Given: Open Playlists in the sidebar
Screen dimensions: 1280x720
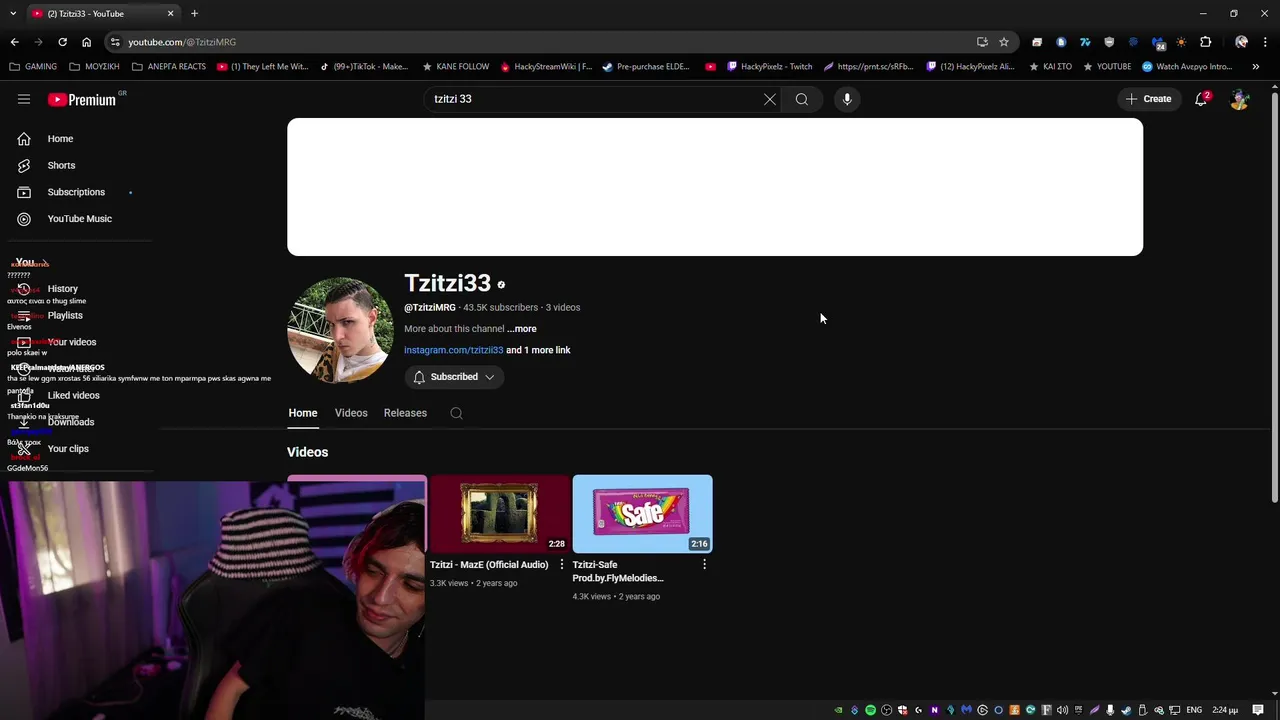Looking at the screenshot, I should tap(65, 316).
